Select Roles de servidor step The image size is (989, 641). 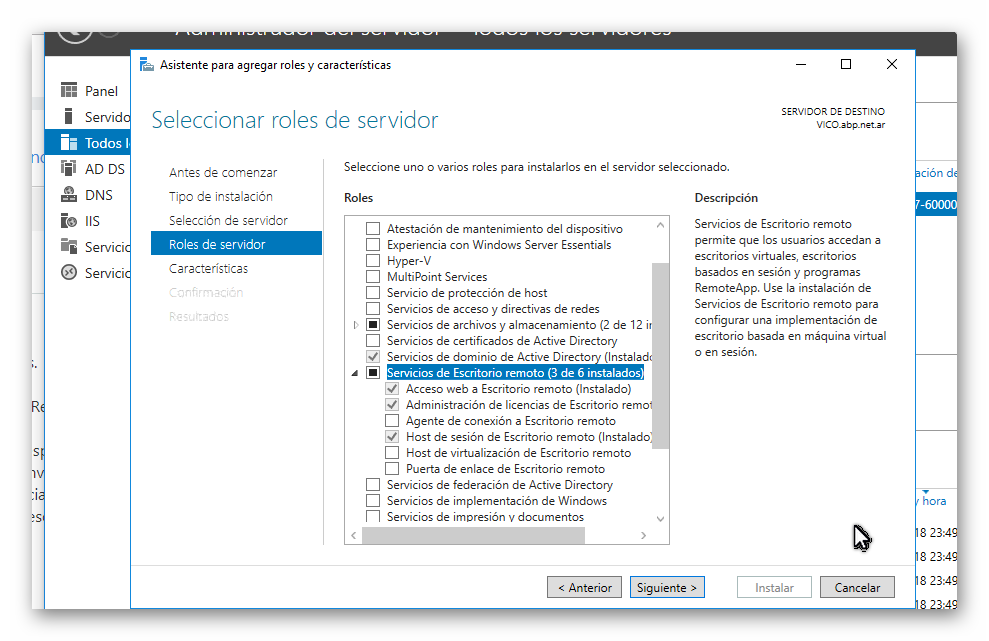click(237, 244)
